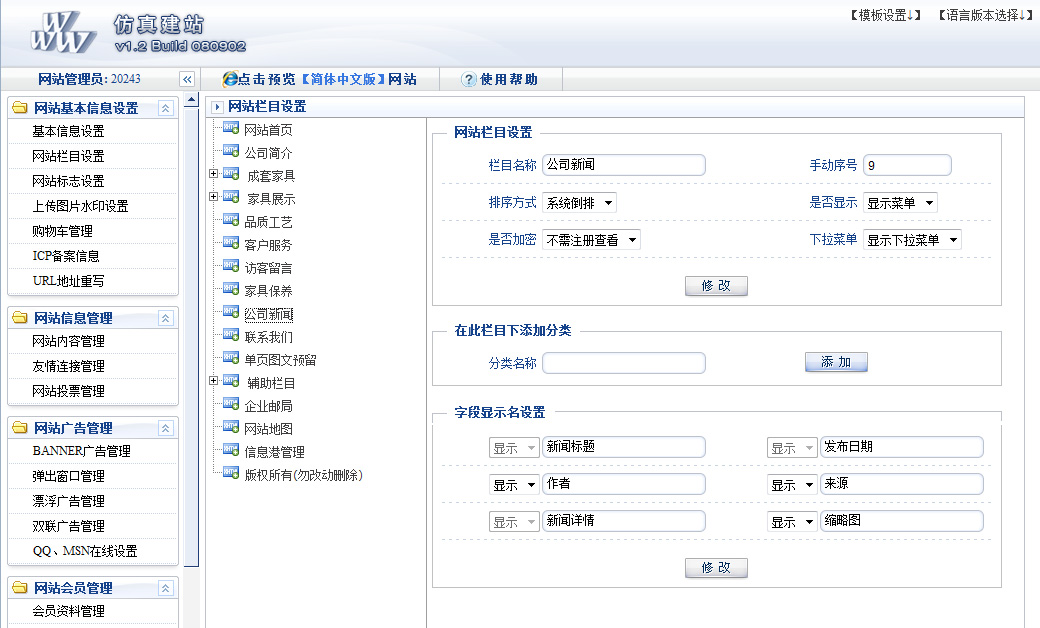Expand the 成套家具 tree node

coord(213,174)
